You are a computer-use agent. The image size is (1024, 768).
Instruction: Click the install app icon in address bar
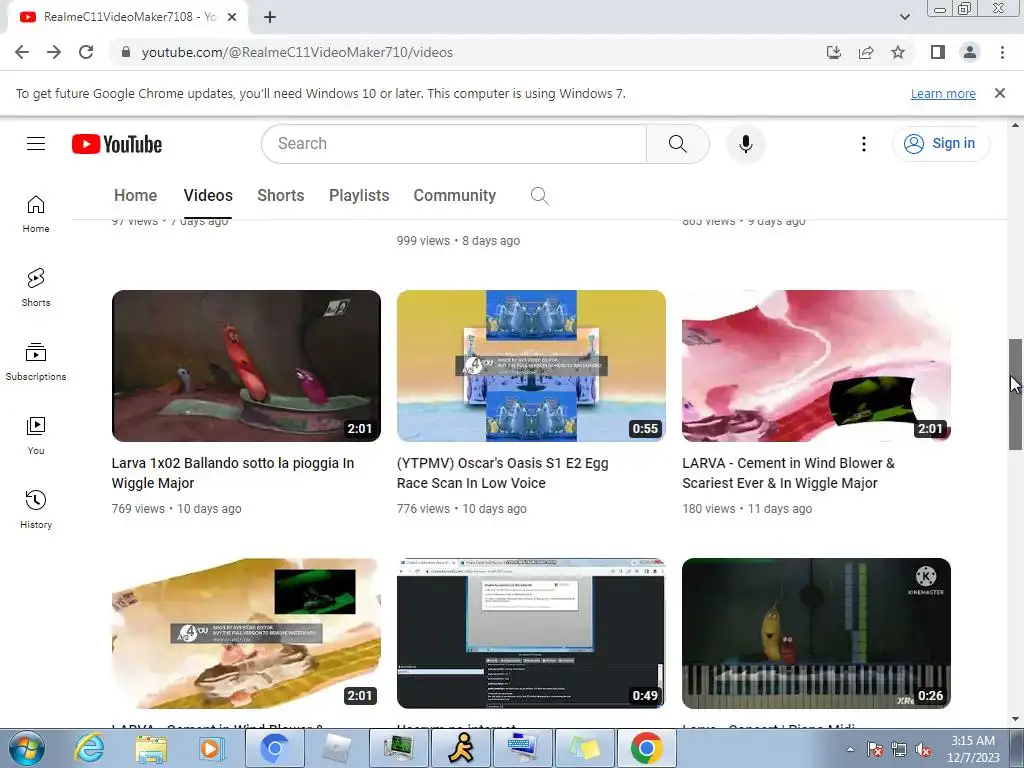tap(833, 52)
